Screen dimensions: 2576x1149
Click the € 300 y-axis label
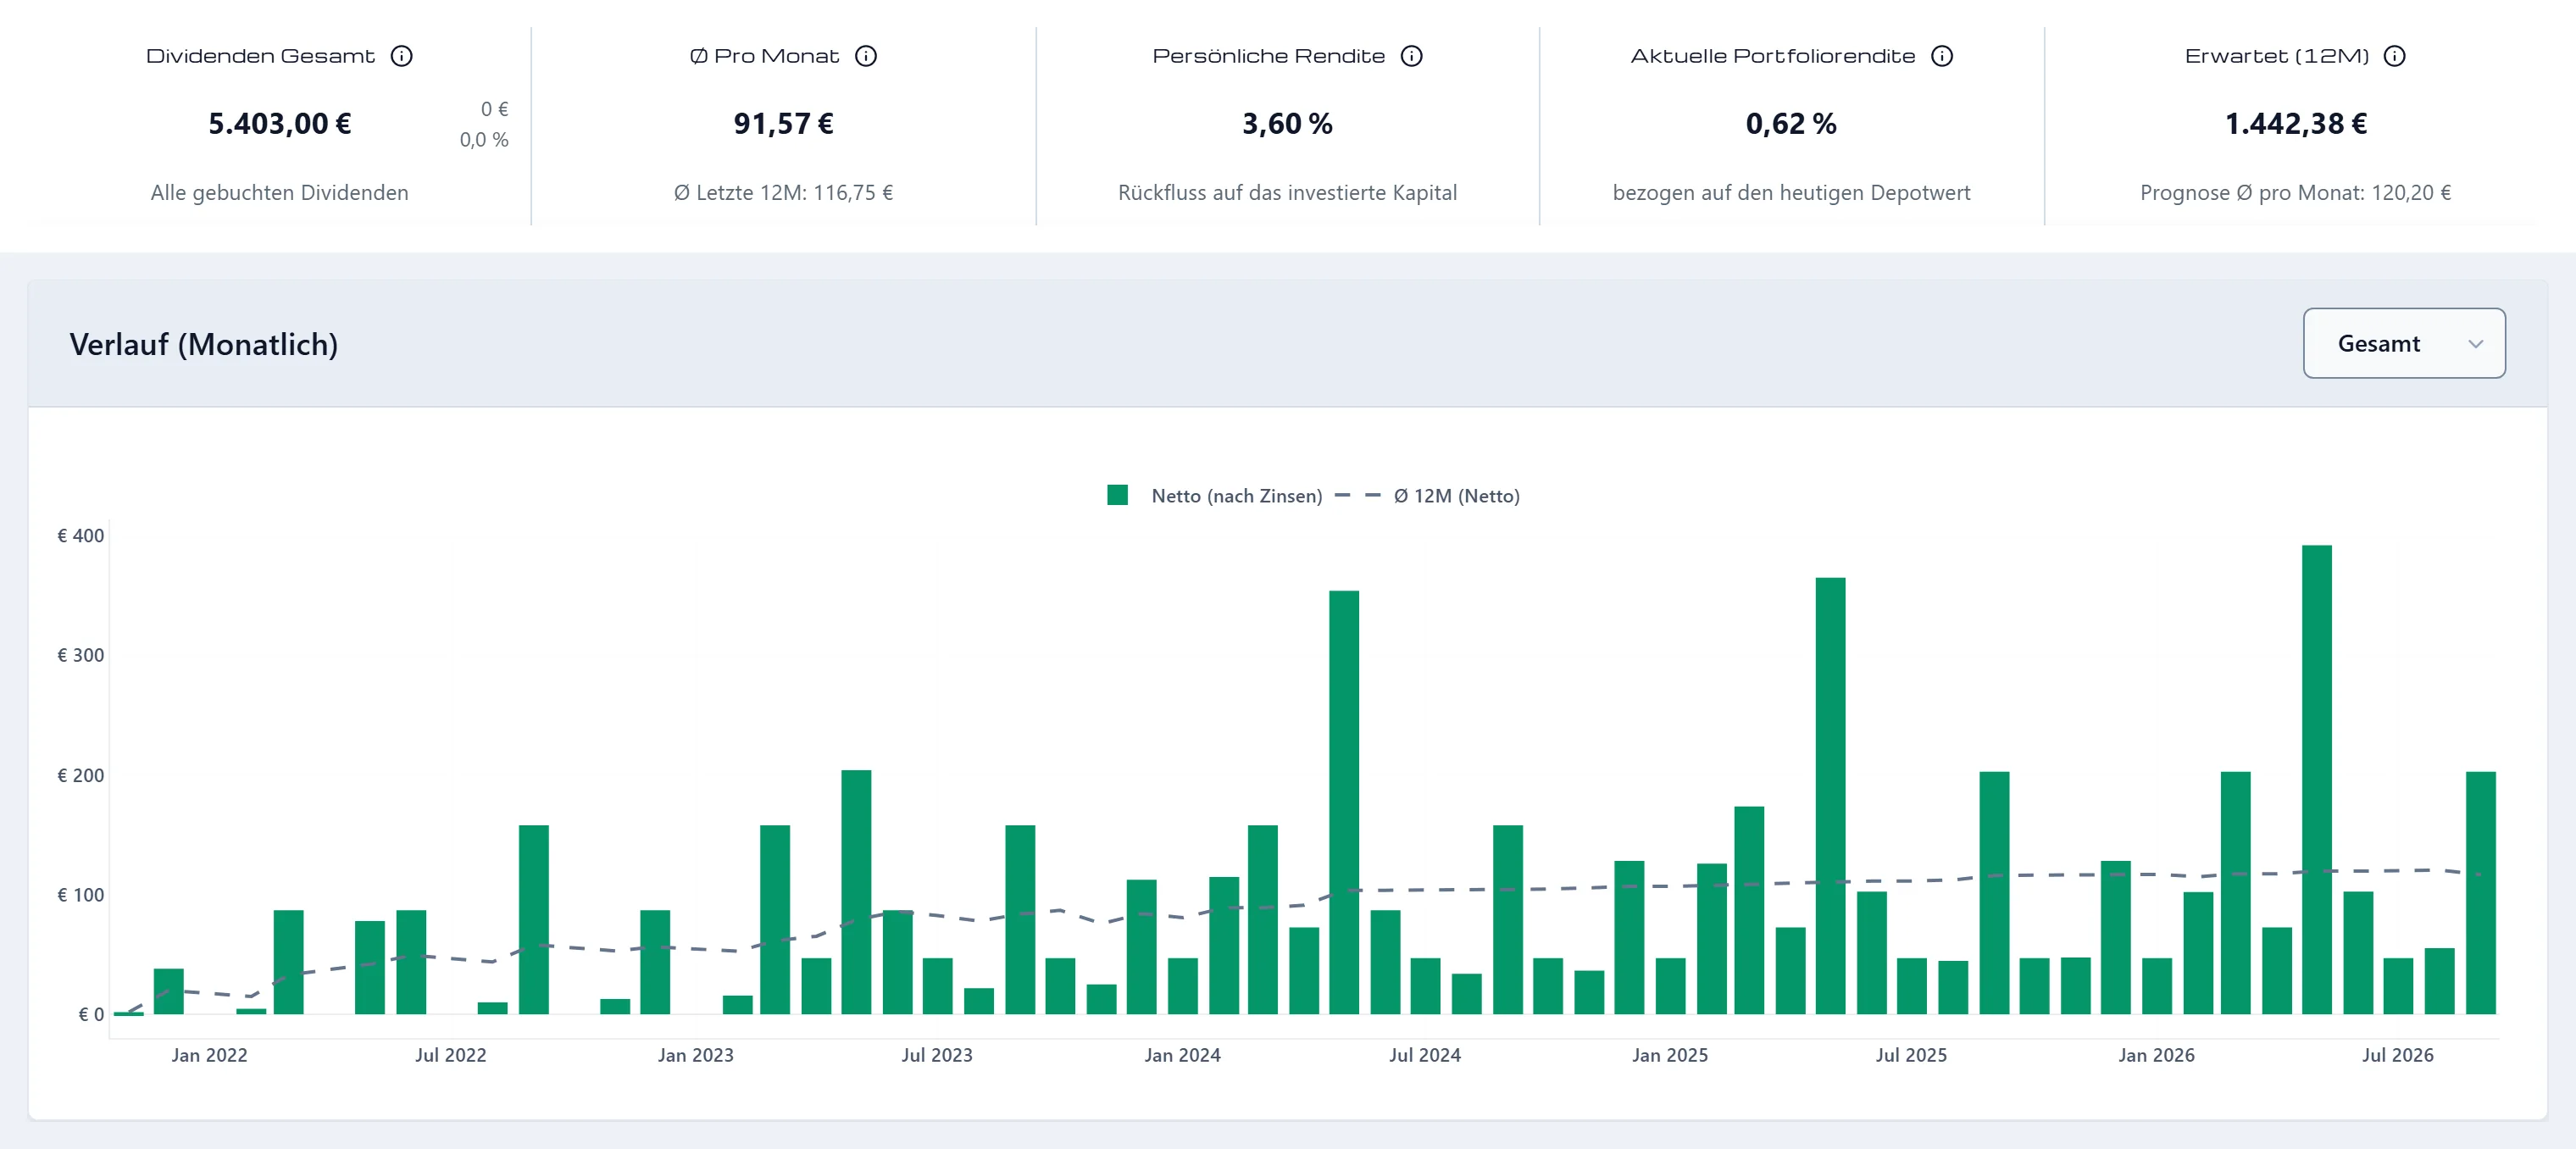80,655
